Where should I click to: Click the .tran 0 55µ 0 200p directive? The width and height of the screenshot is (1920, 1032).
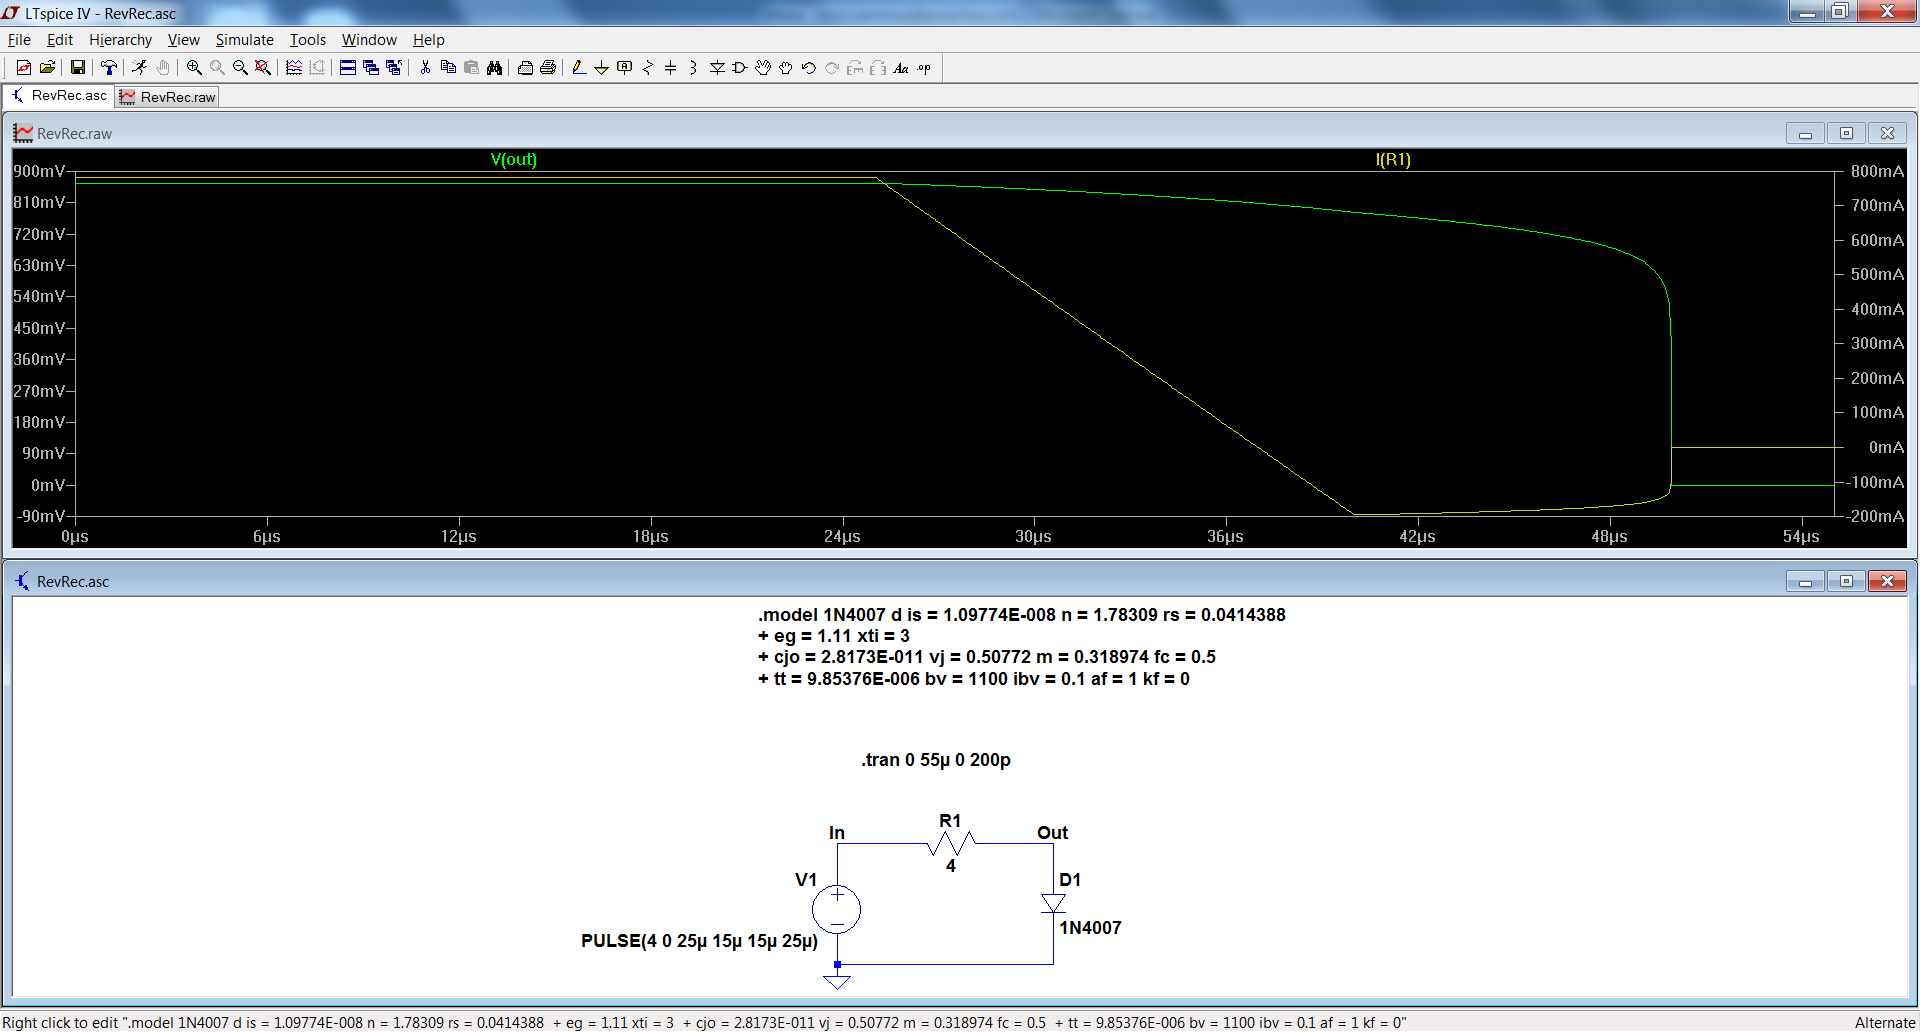pos(936,760)
